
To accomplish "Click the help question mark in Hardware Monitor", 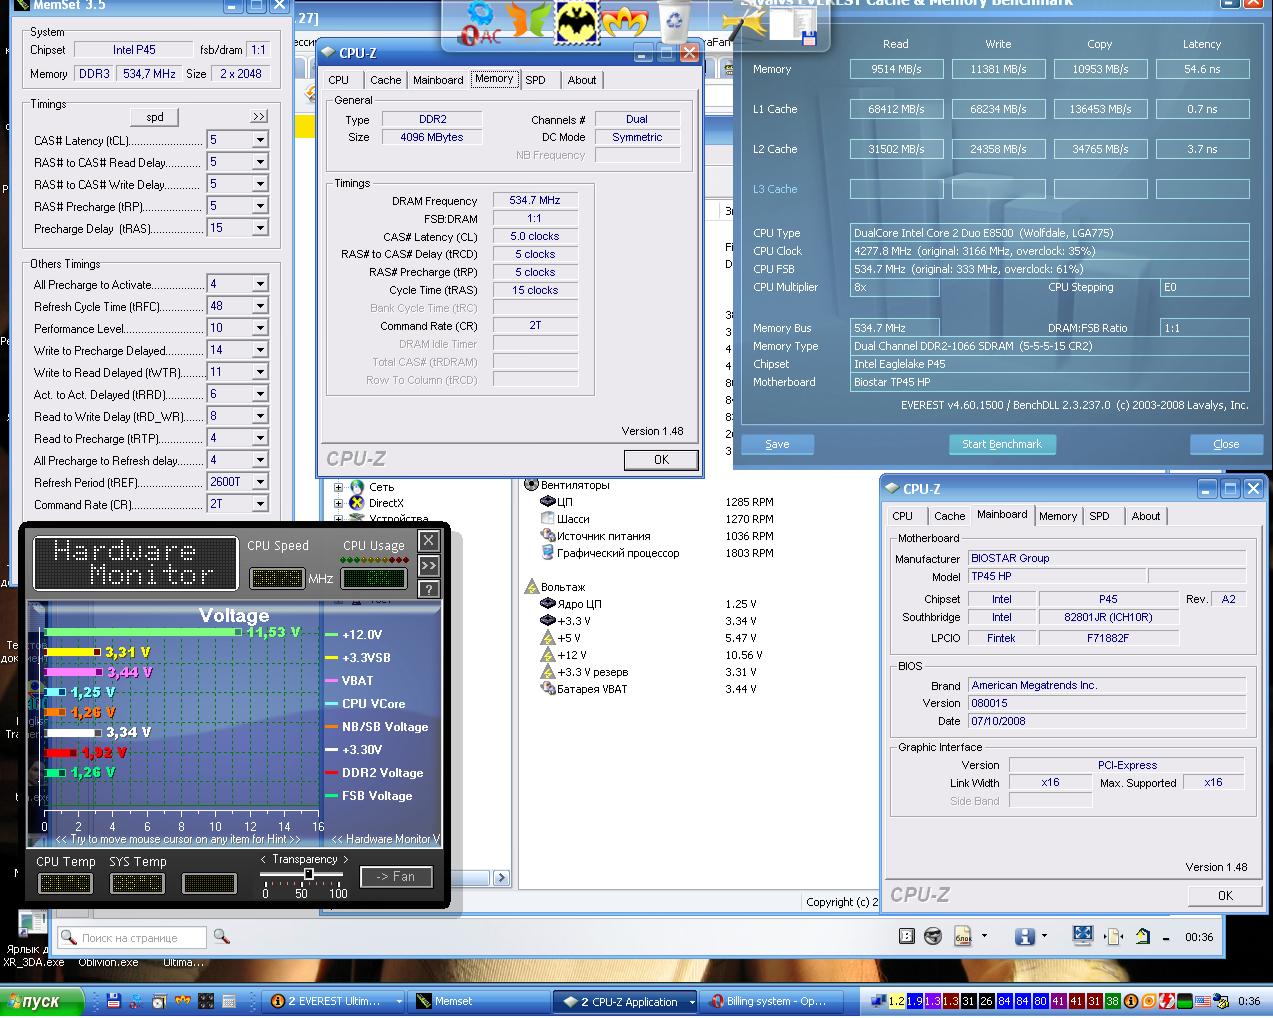I will point(429,589).
